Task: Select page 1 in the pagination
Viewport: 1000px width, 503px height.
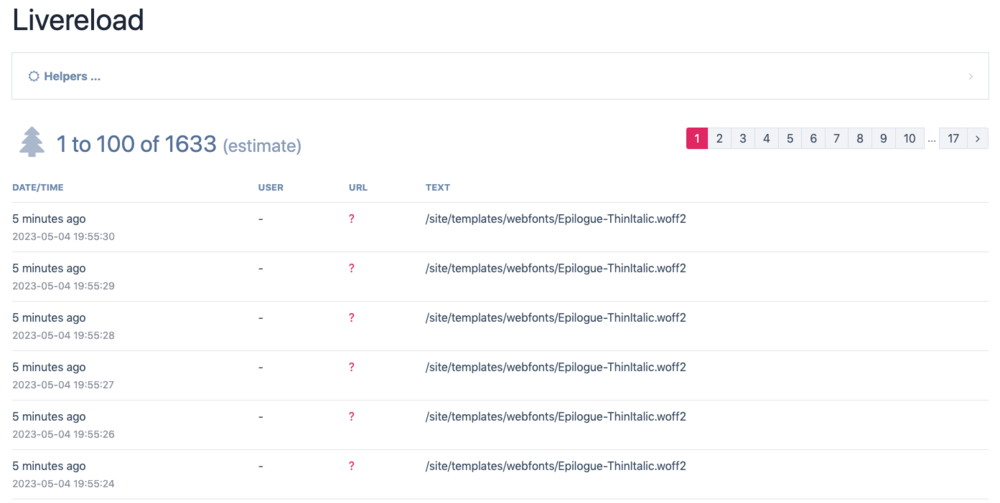Action: pos(697,139)
